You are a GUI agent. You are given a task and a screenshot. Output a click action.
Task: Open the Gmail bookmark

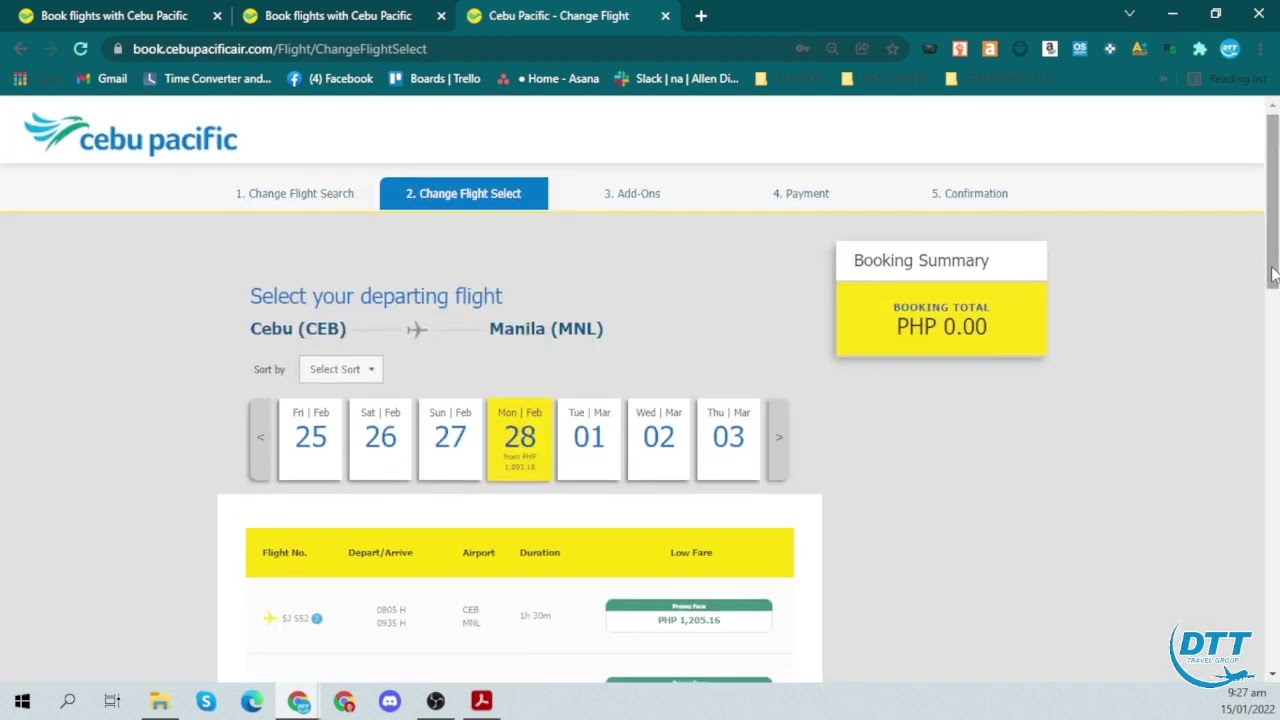pyautogui.click(x=104, y=78)
